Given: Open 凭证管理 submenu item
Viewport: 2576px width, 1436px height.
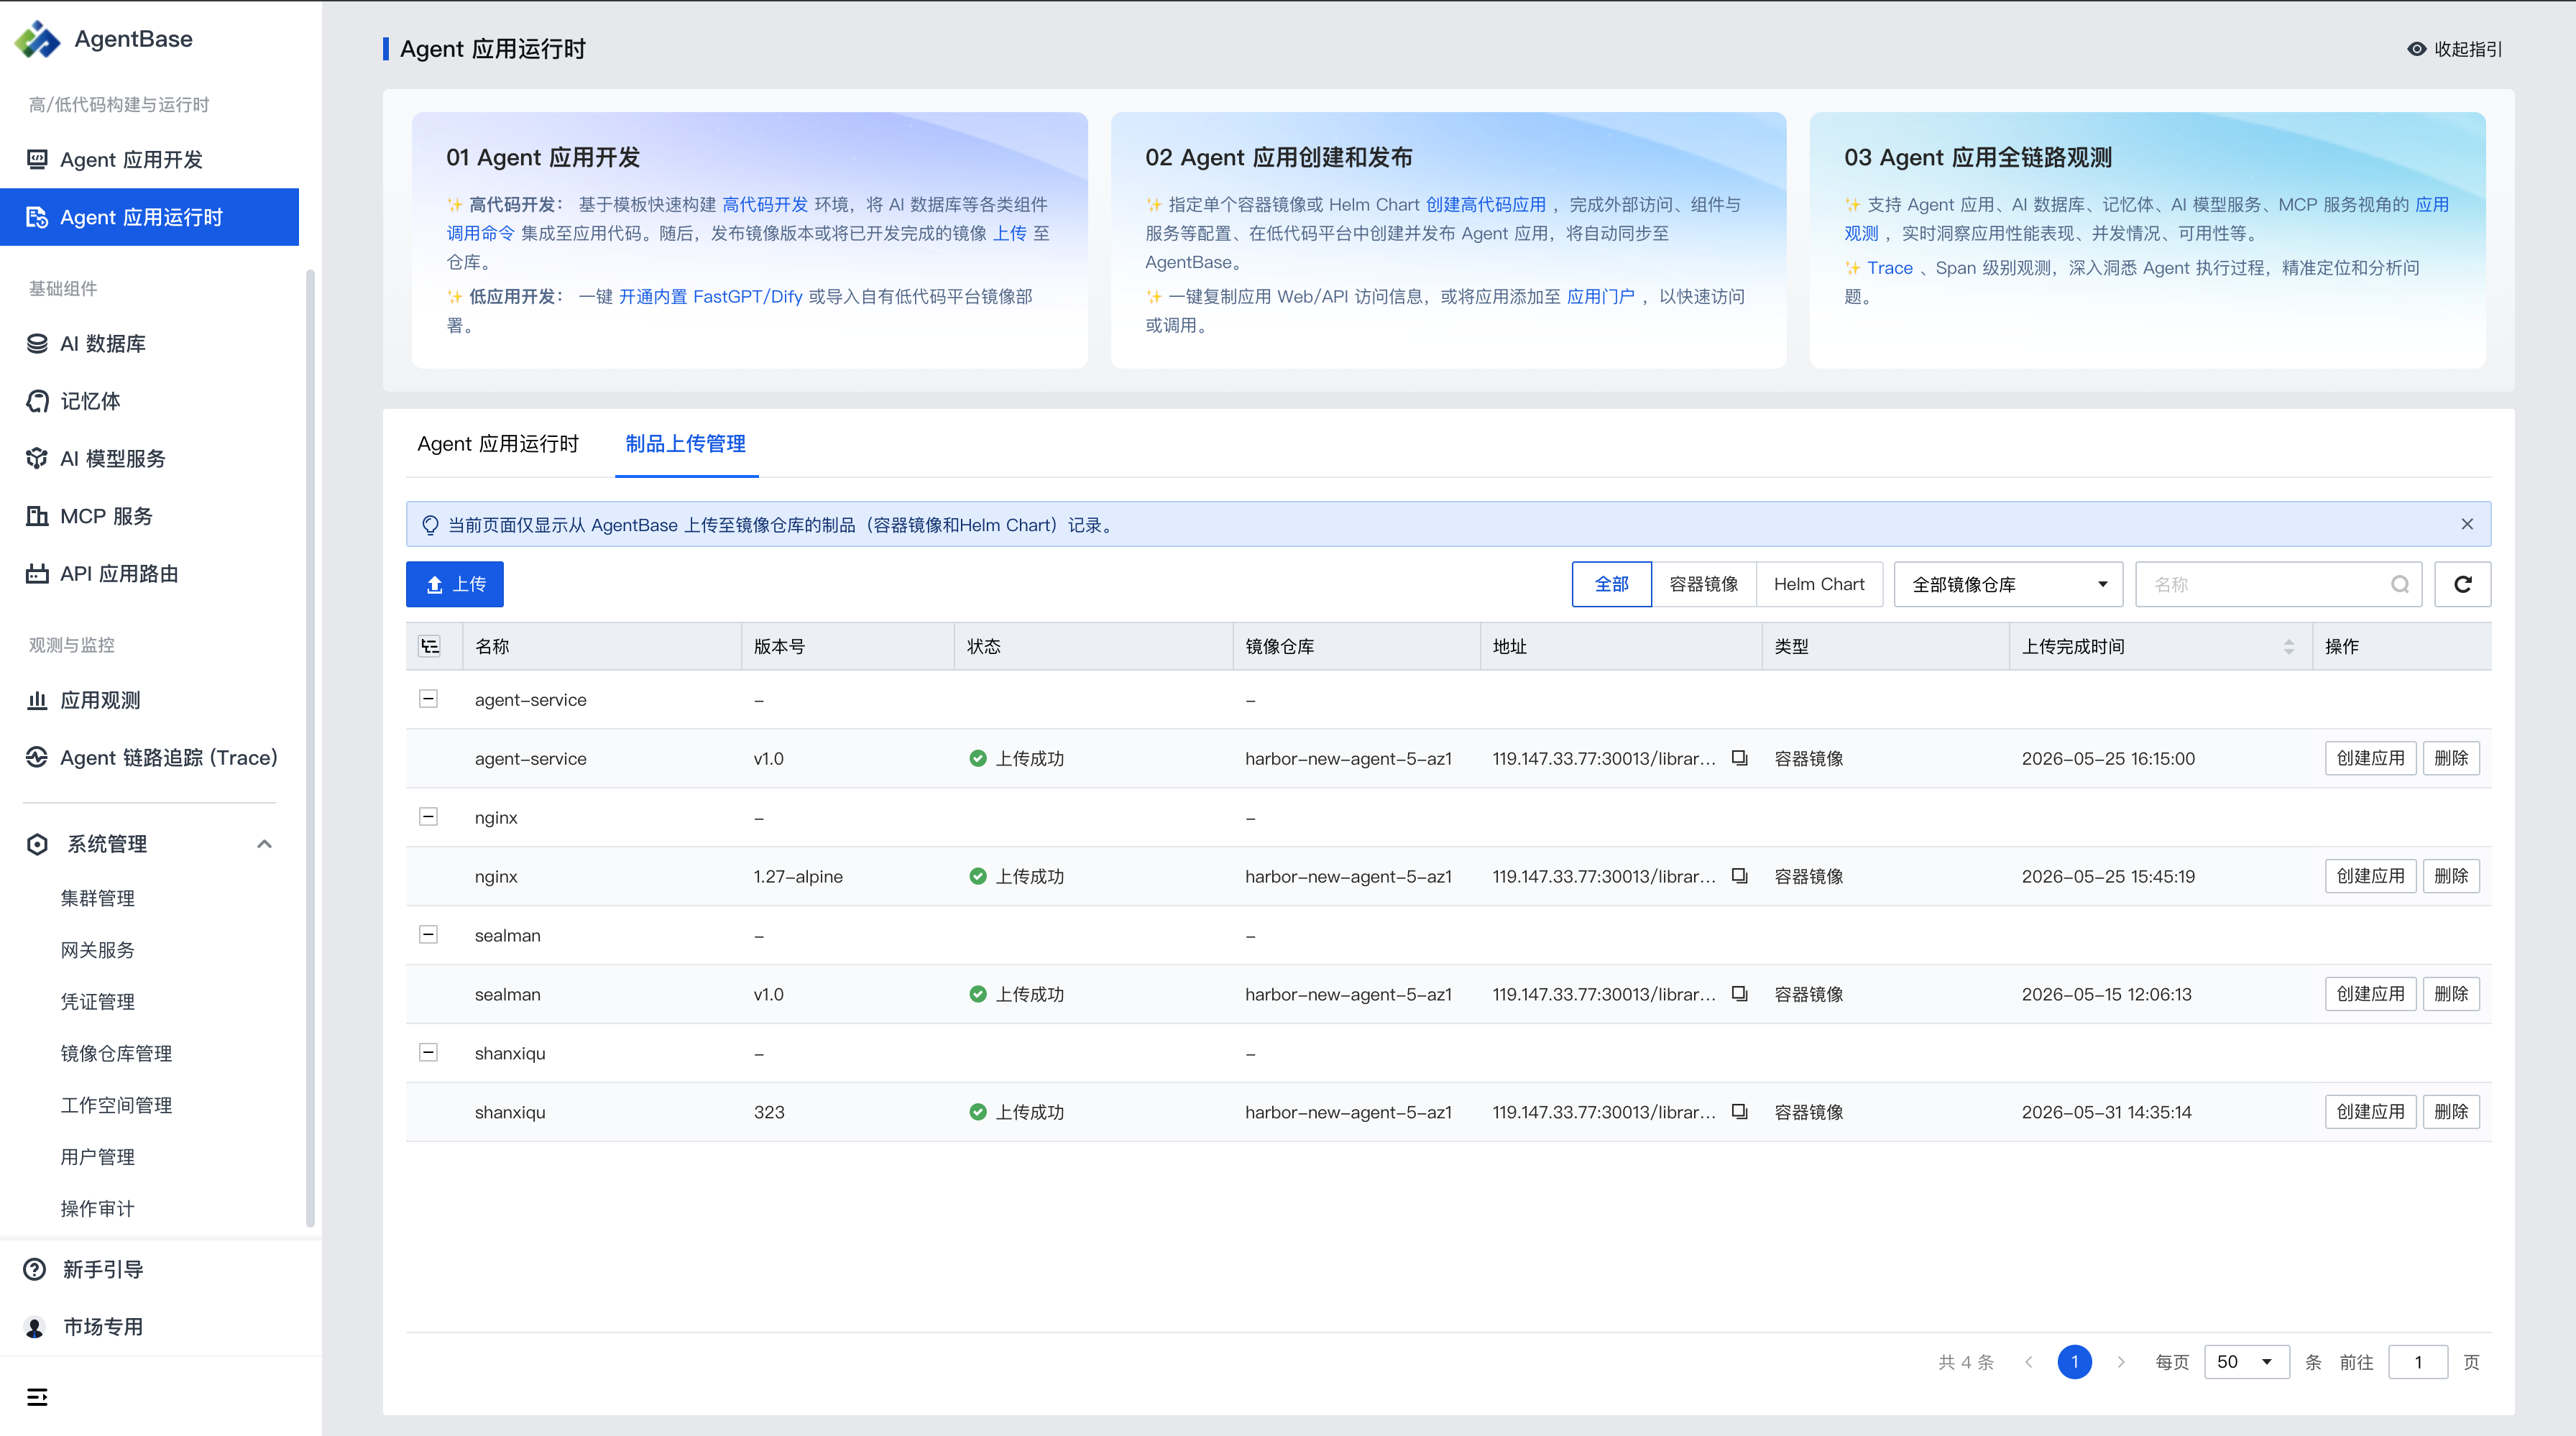Looking at the screenshot, I should tap(98, 1001).
